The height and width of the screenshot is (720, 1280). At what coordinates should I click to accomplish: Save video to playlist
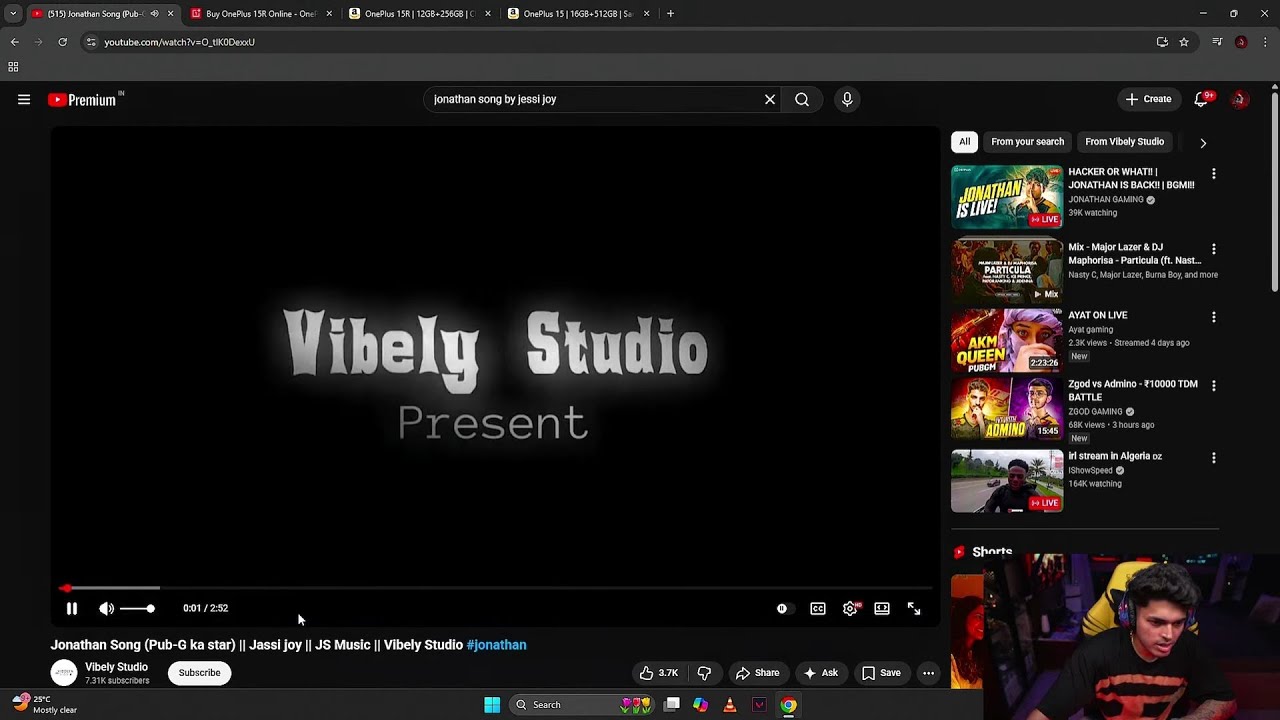(881, 673)
